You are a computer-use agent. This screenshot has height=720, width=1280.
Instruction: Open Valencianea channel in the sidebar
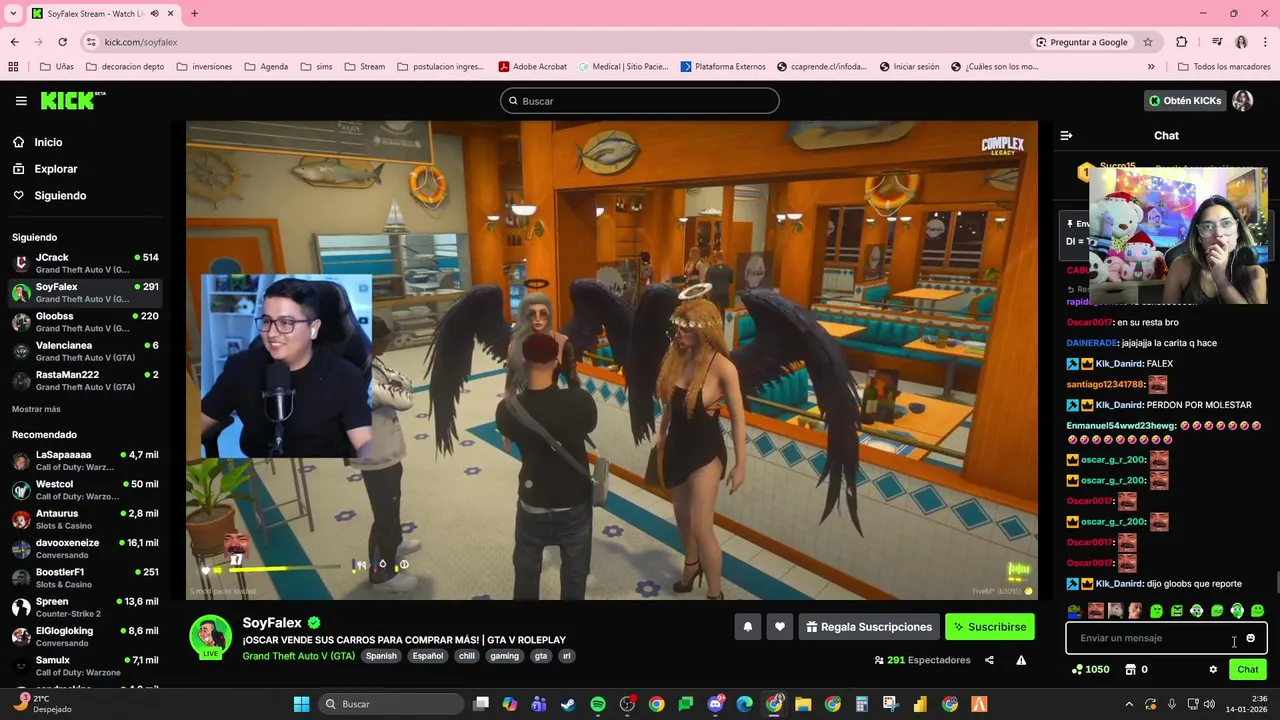85,351
